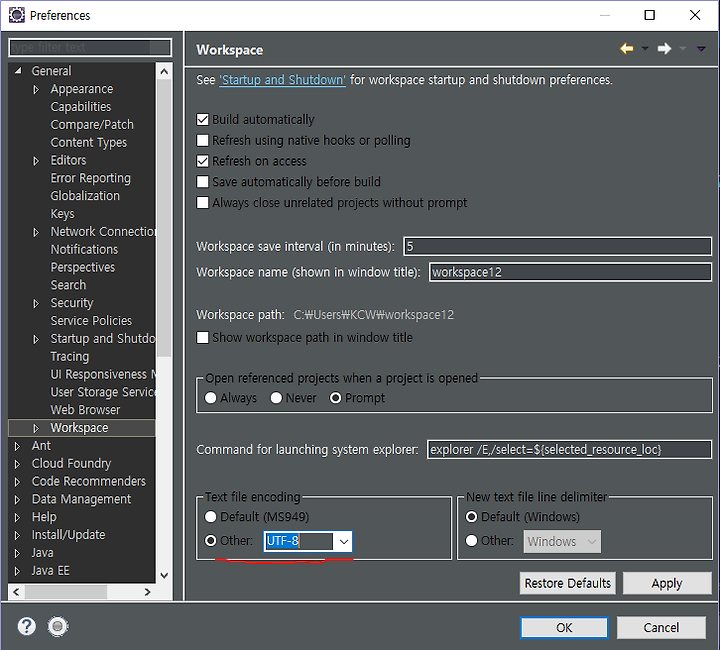Click Restore Defaults button

(x=568, y=583)
